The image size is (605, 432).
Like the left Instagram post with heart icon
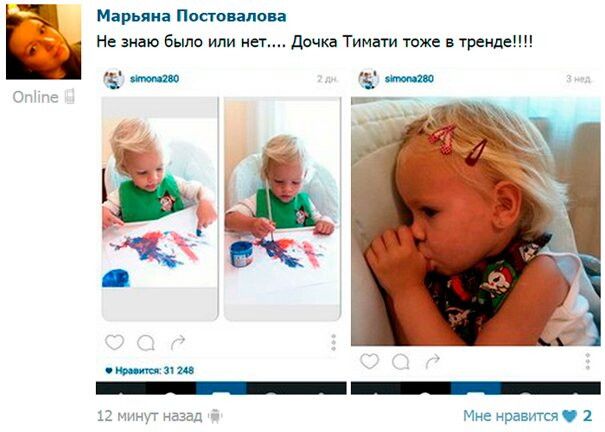tap(114, 343)
